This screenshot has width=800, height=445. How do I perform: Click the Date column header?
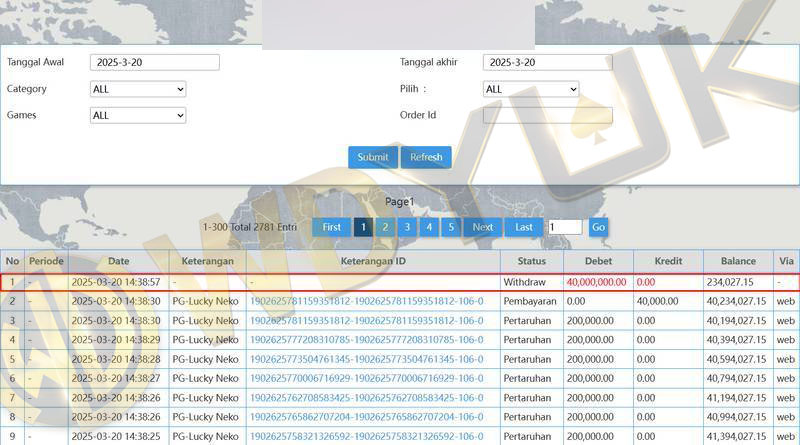pyautogui.click(x=118, y=261)
